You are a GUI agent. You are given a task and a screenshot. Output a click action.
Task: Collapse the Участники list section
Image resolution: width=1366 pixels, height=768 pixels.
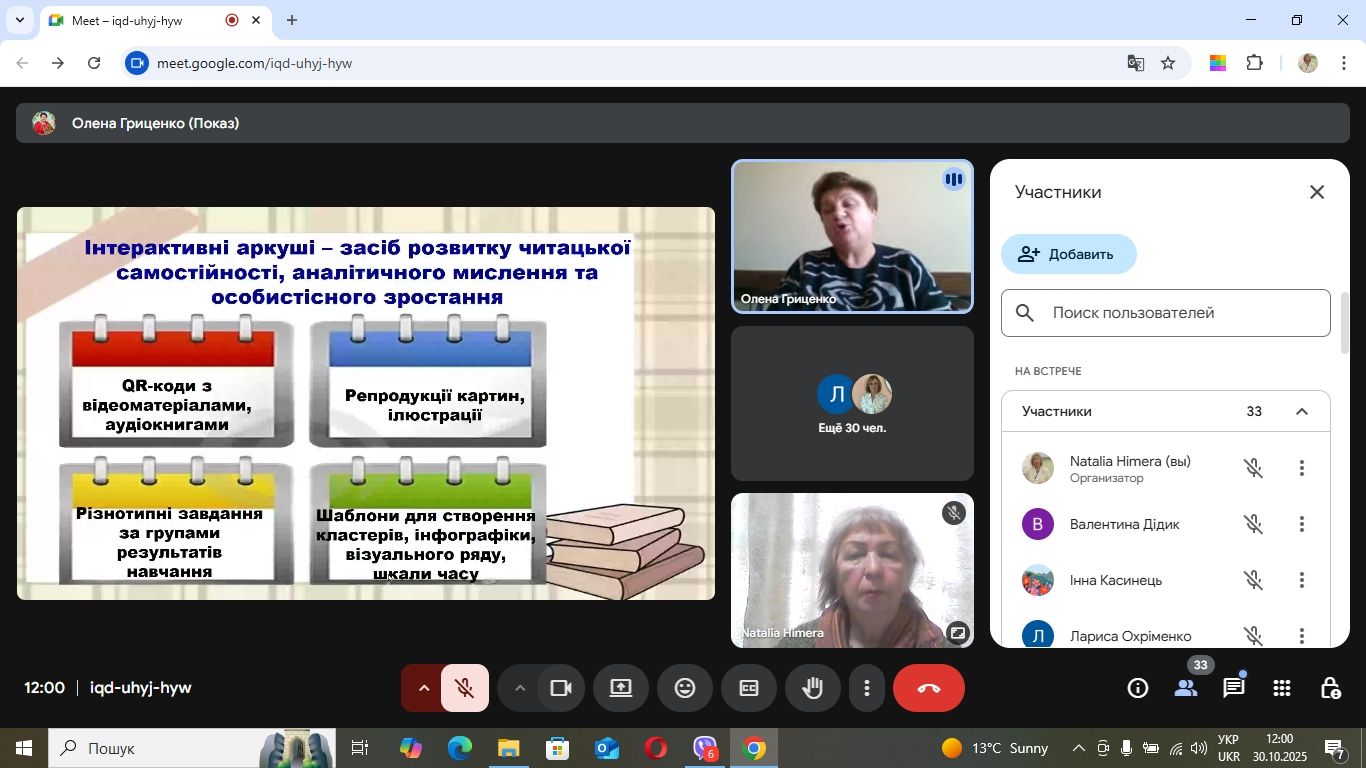(x=1301, y=412)
